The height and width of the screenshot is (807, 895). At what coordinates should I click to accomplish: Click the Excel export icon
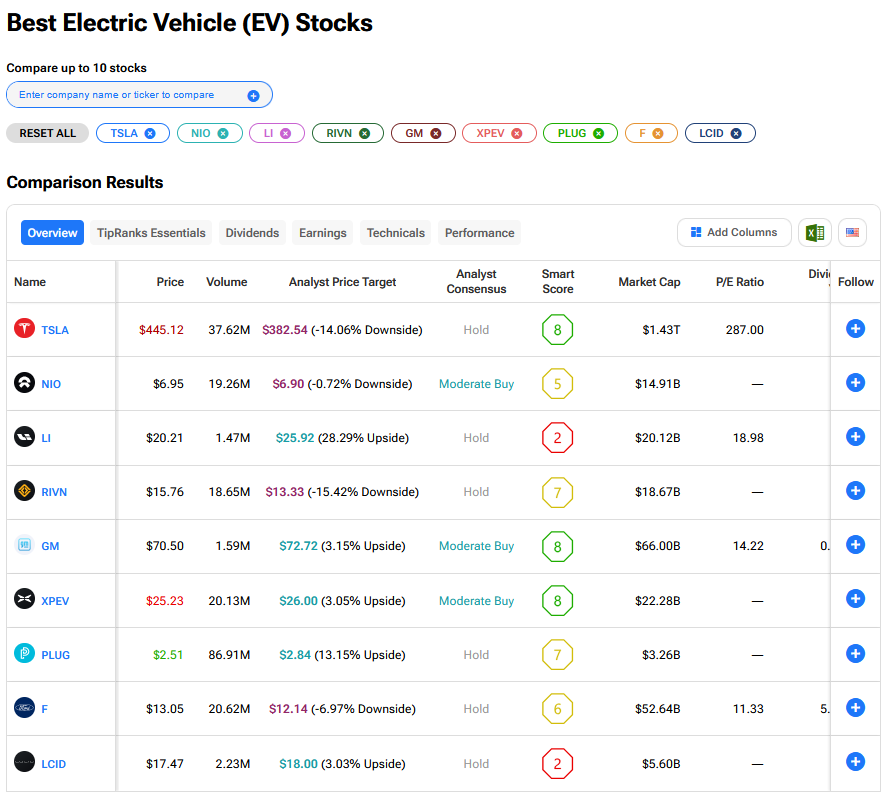tap(814, 233)
